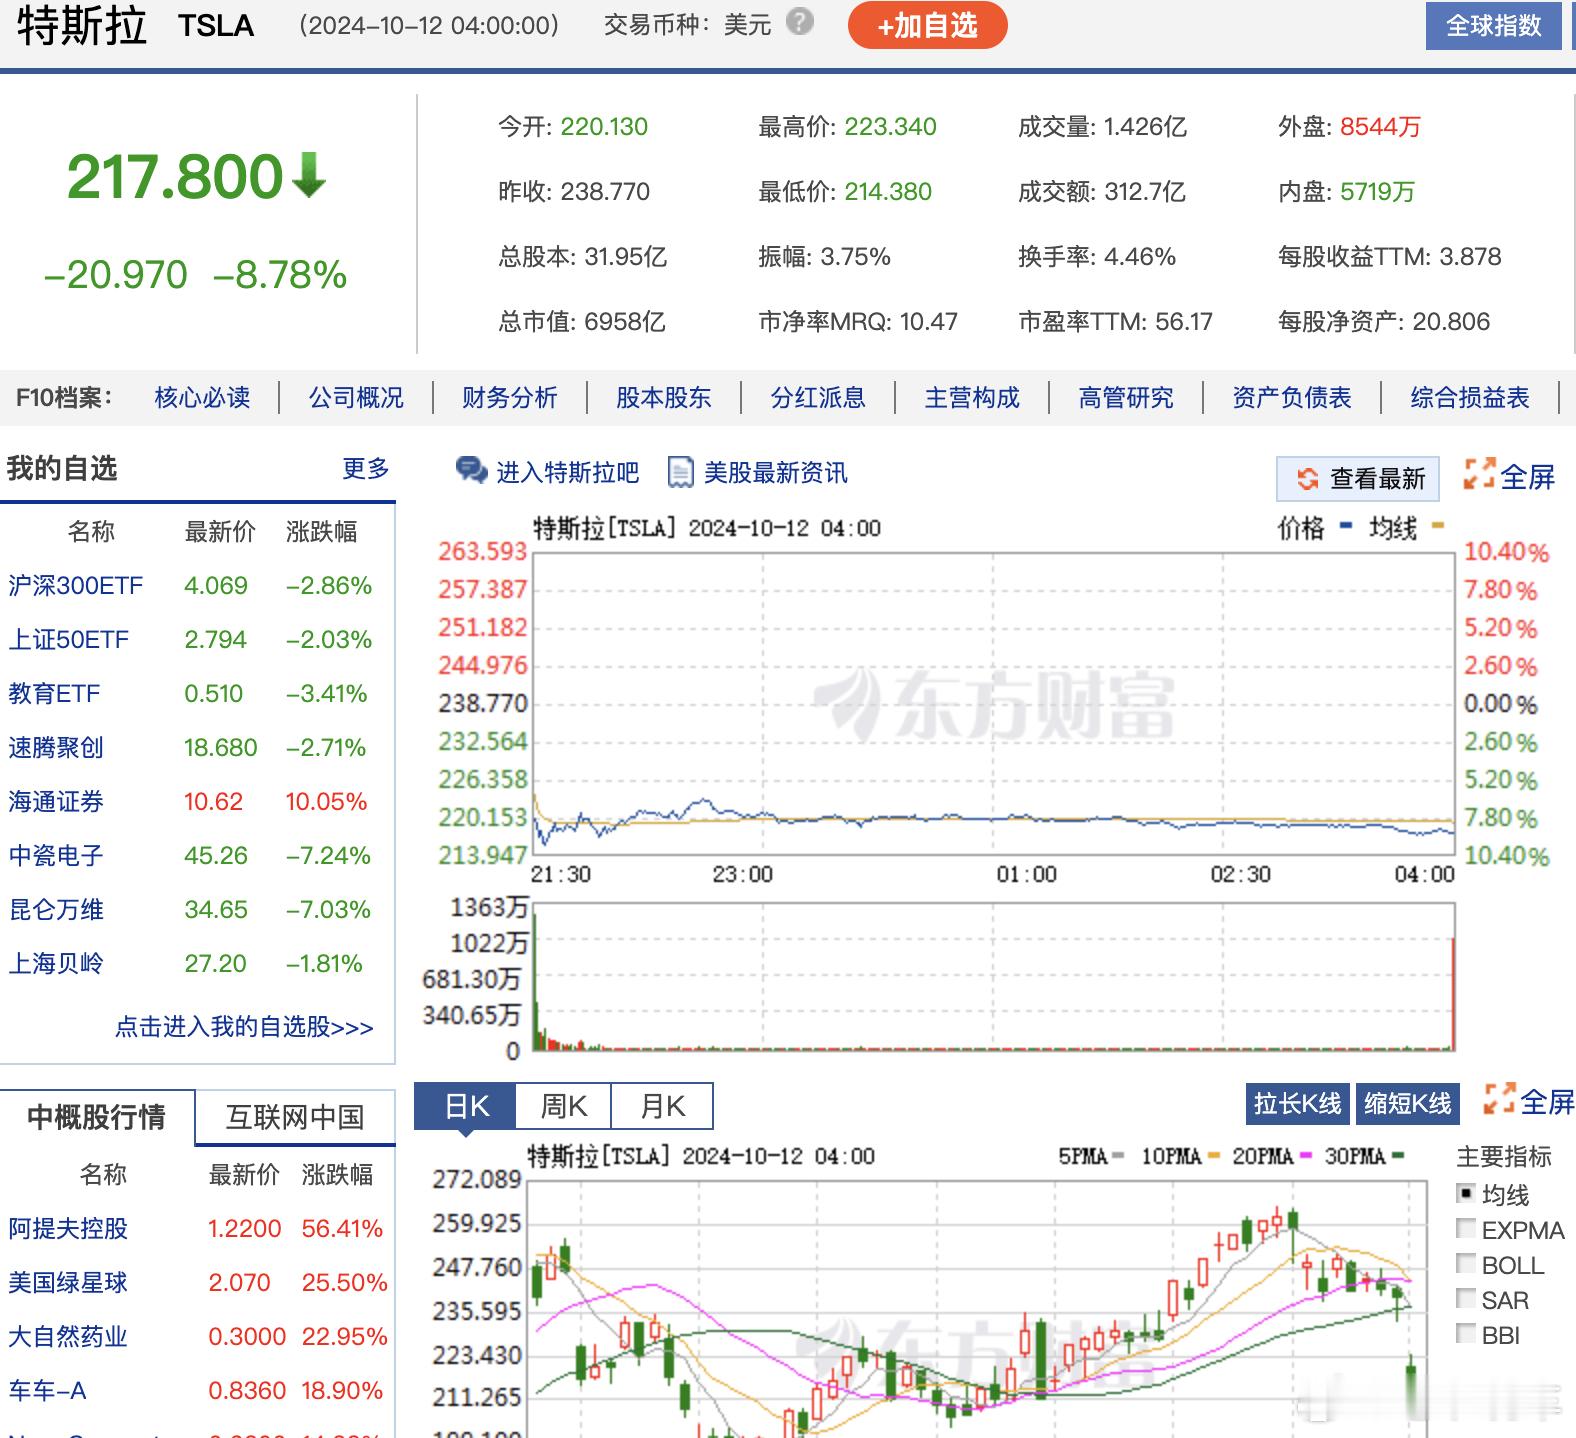Open 速腾聚创 in watchlist

(x=56, y=747)
